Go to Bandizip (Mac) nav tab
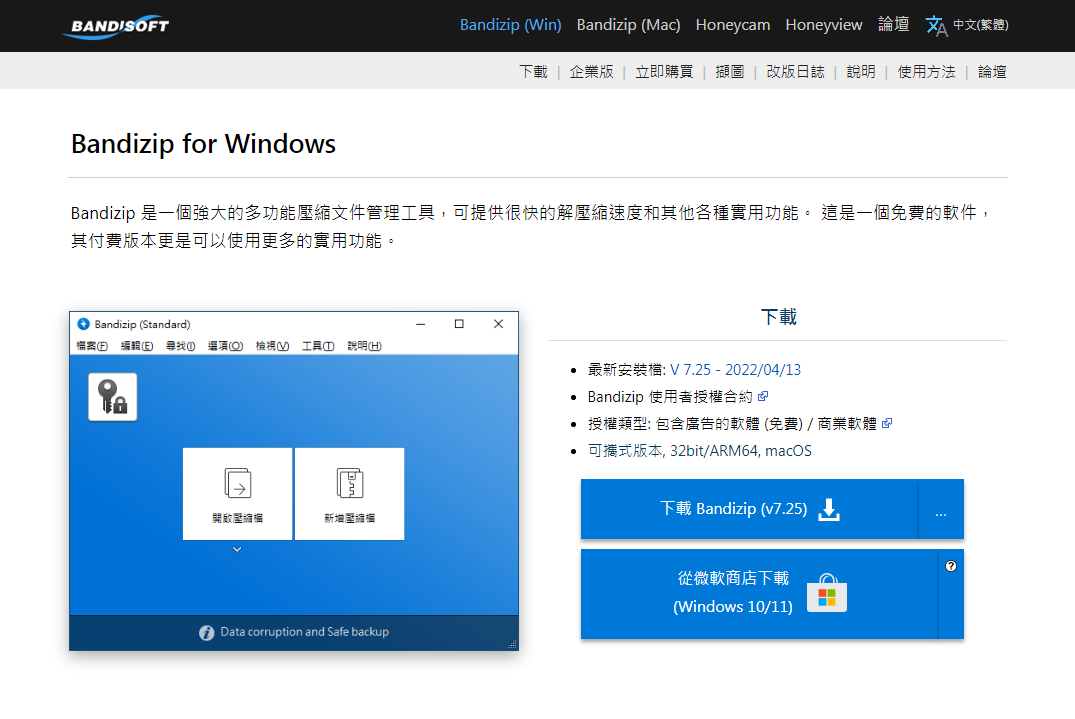Image resolution: width=1075 pixels, height=719 pixels. [x=629, y=25]
